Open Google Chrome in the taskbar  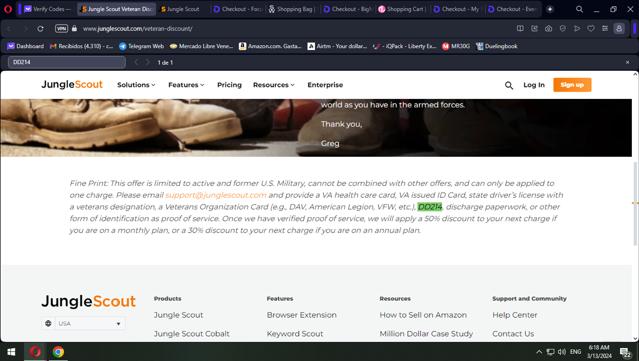coord(58,352)
